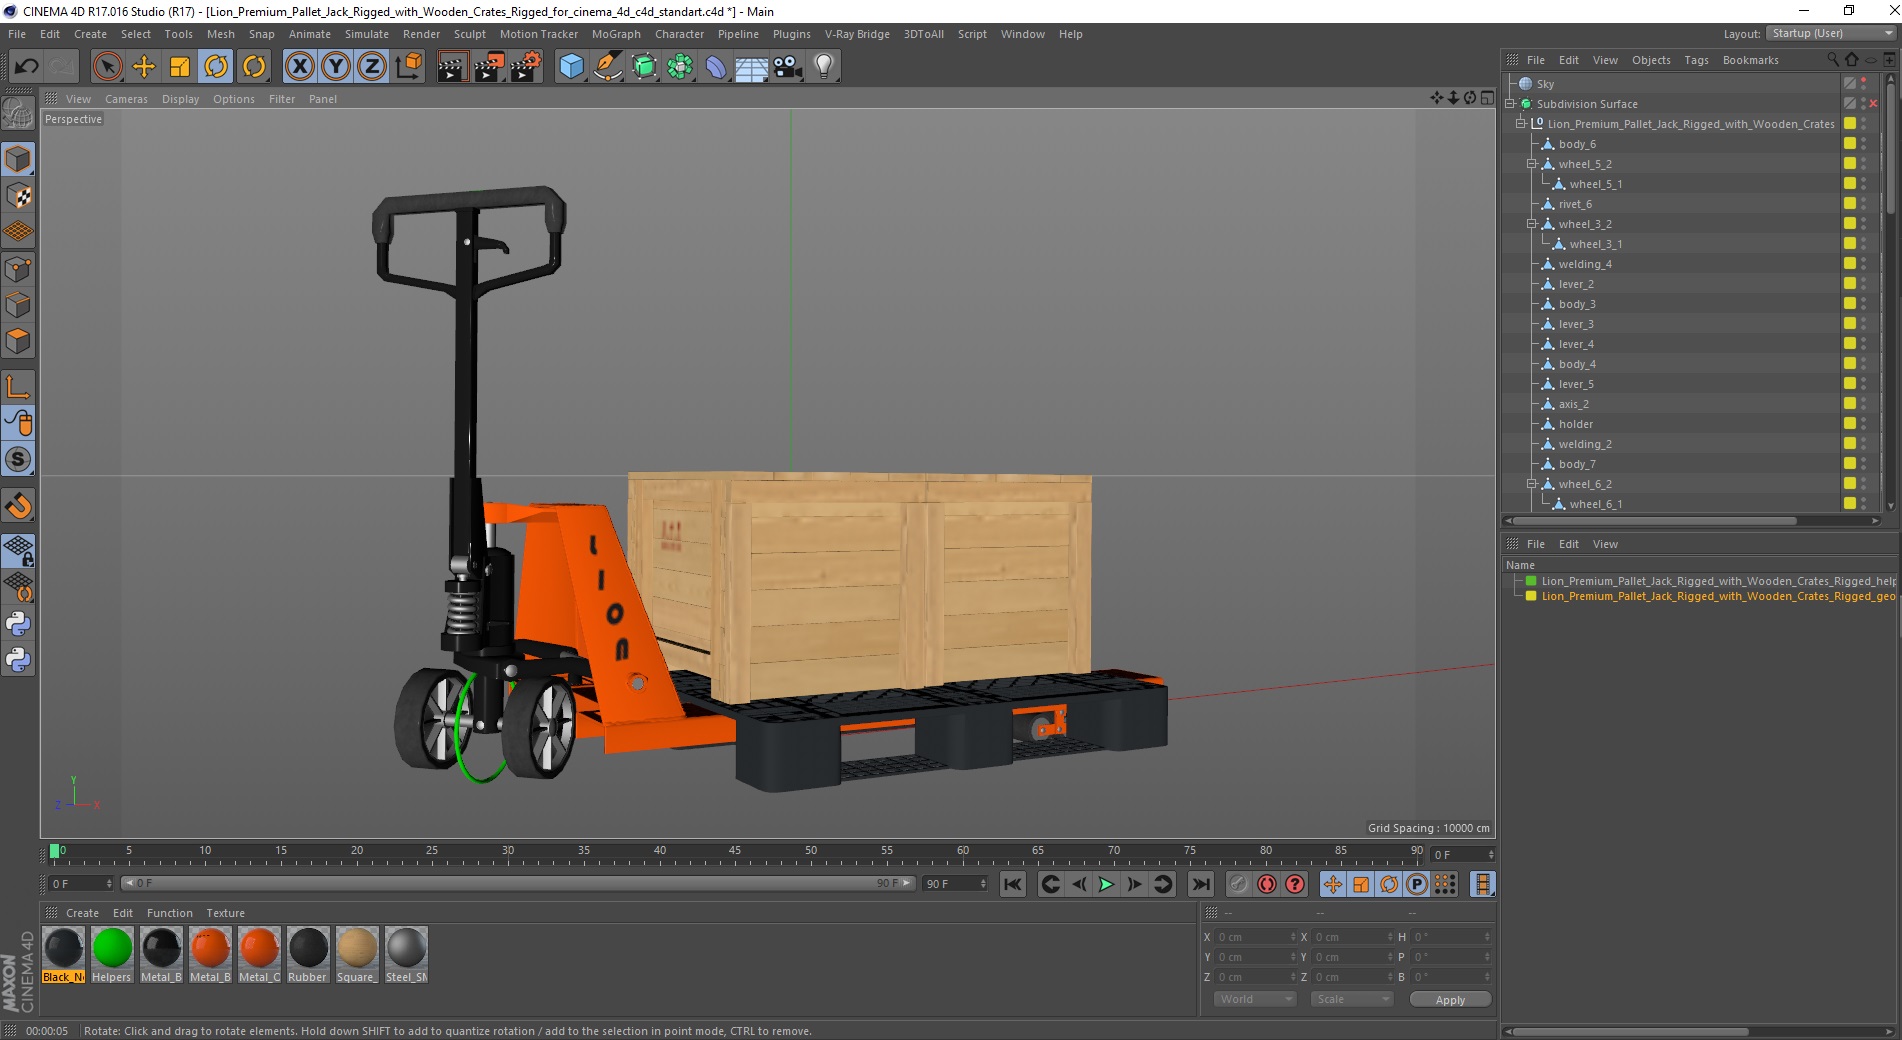This screenshot has width=1902, height=1040.
Task: Go to end of animation
Action: click(1201, 884)
